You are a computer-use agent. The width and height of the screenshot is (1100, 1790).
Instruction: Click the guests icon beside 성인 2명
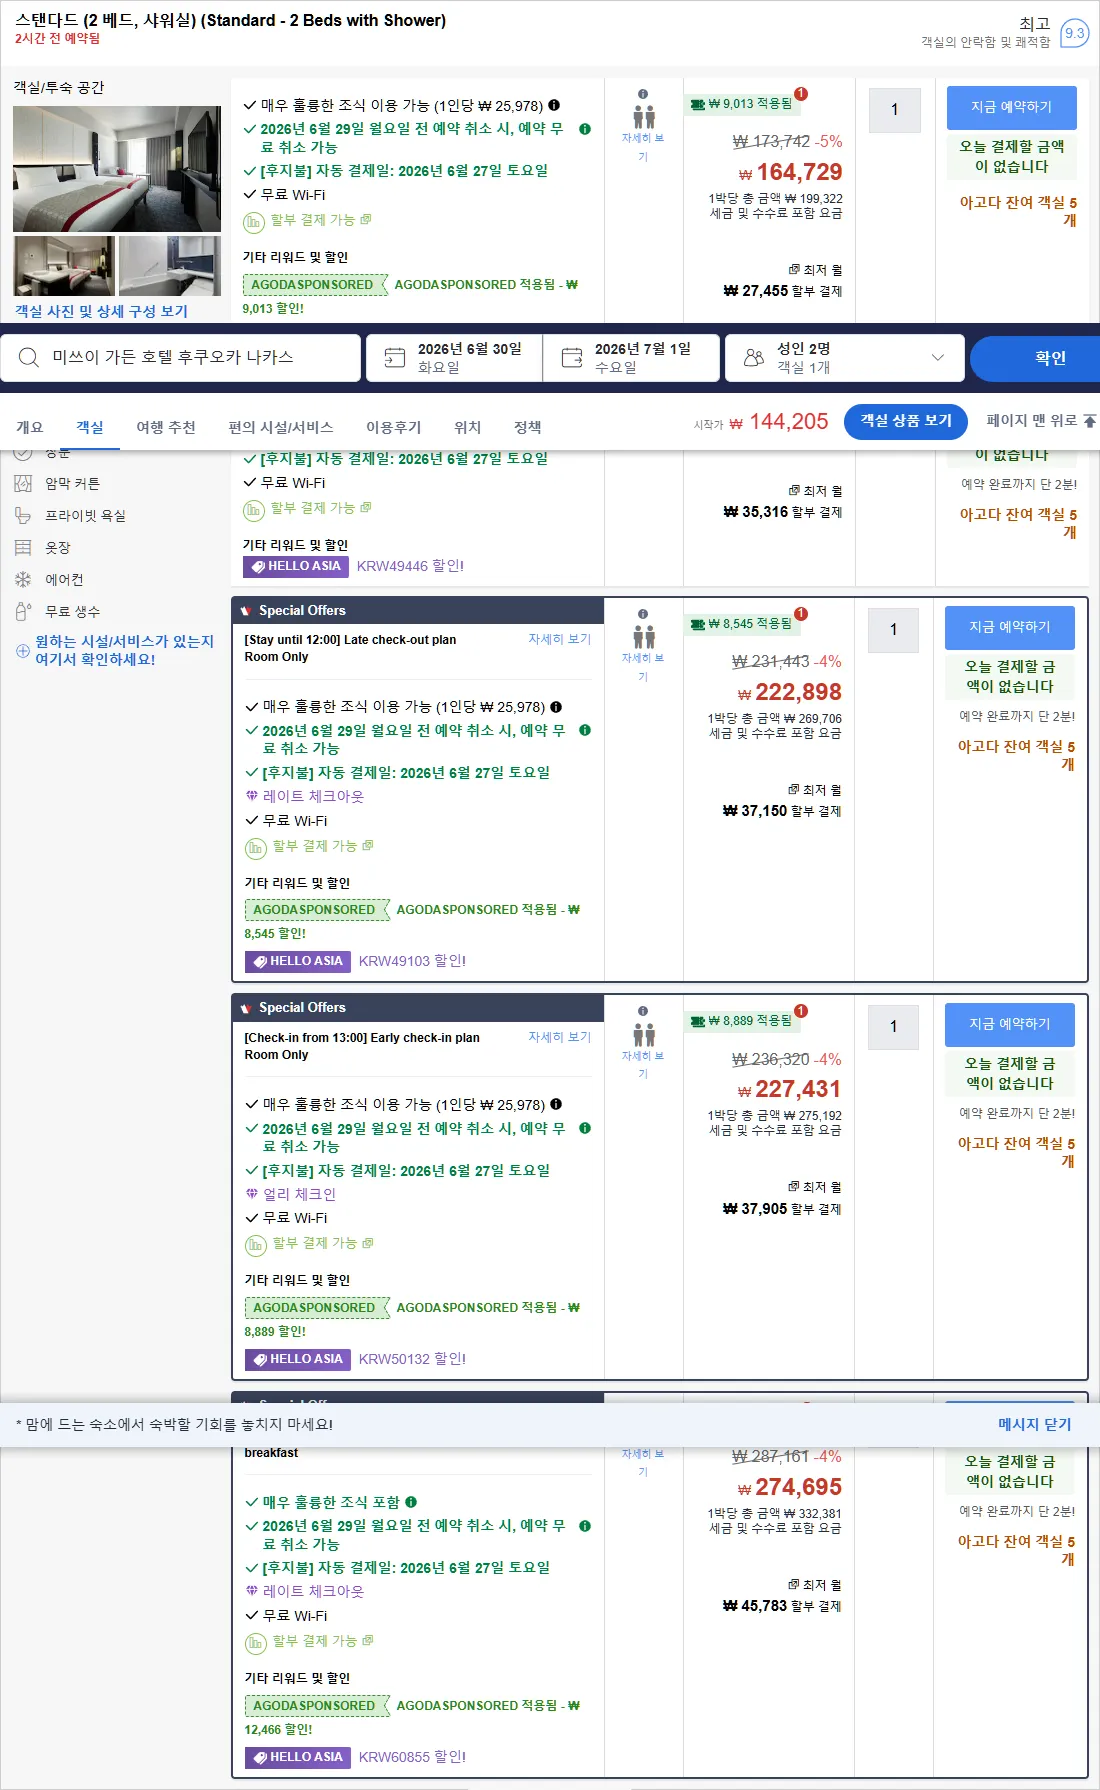[x=754, y=358]
